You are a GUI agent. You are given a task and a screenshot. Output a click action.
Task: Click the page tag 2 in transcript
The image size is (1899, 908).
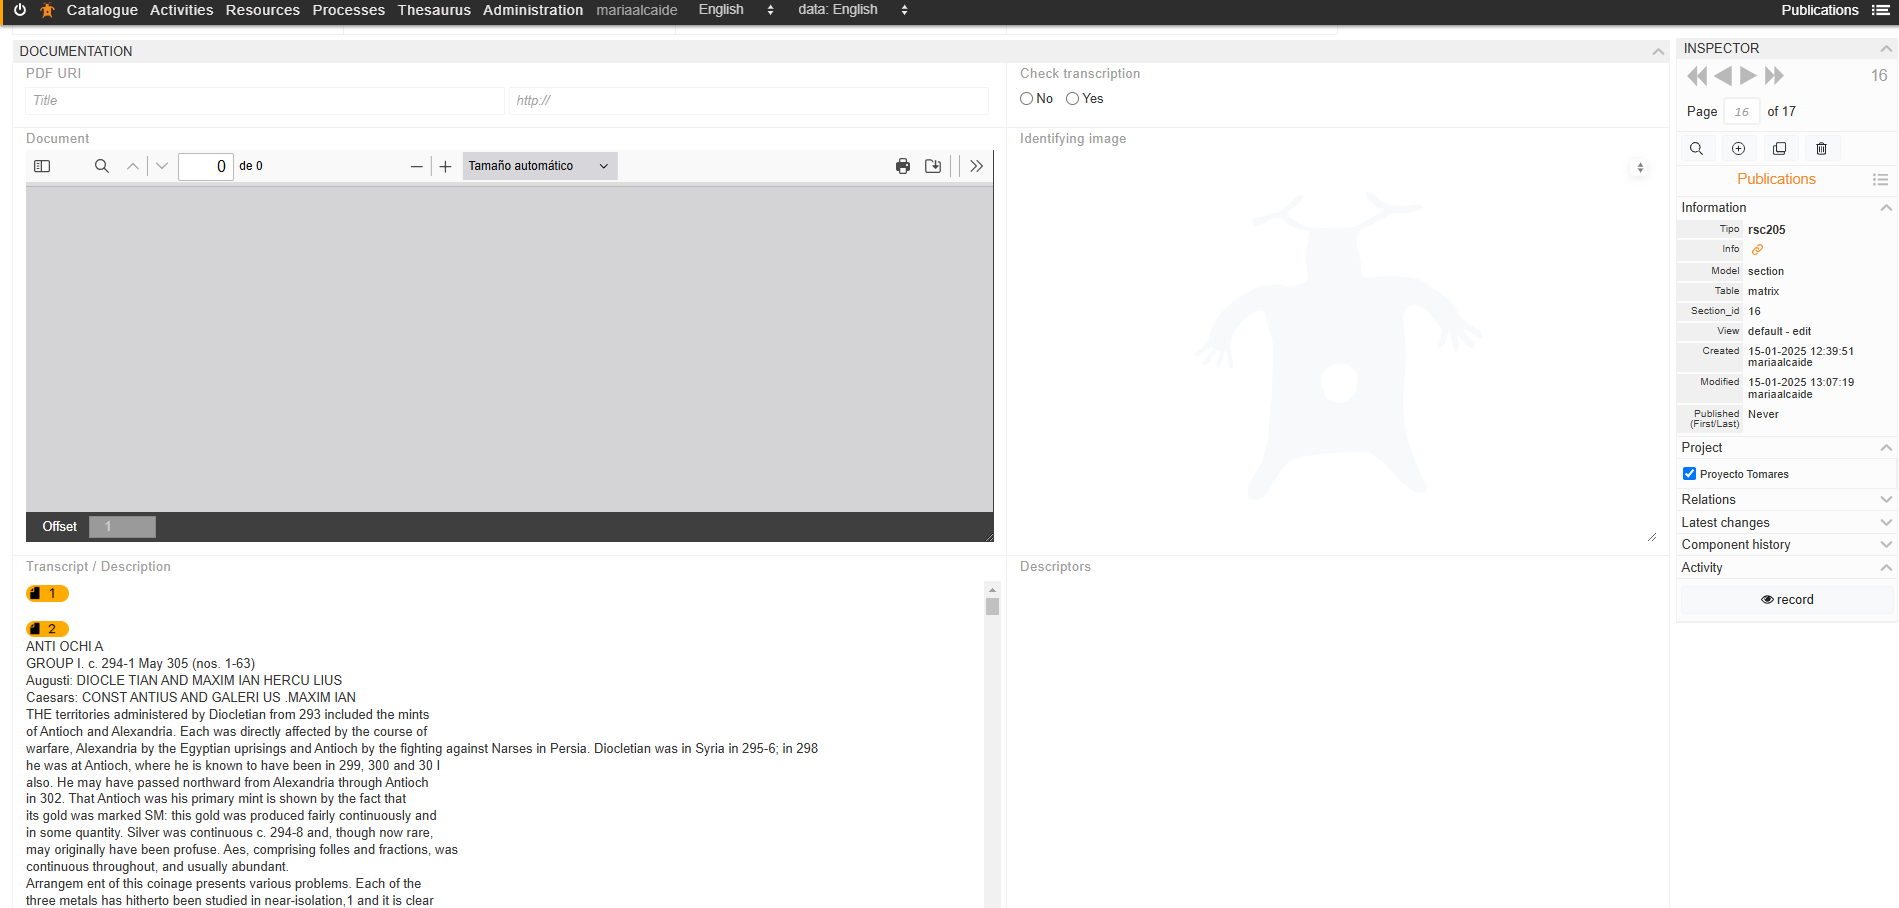(x=47, y=629)
